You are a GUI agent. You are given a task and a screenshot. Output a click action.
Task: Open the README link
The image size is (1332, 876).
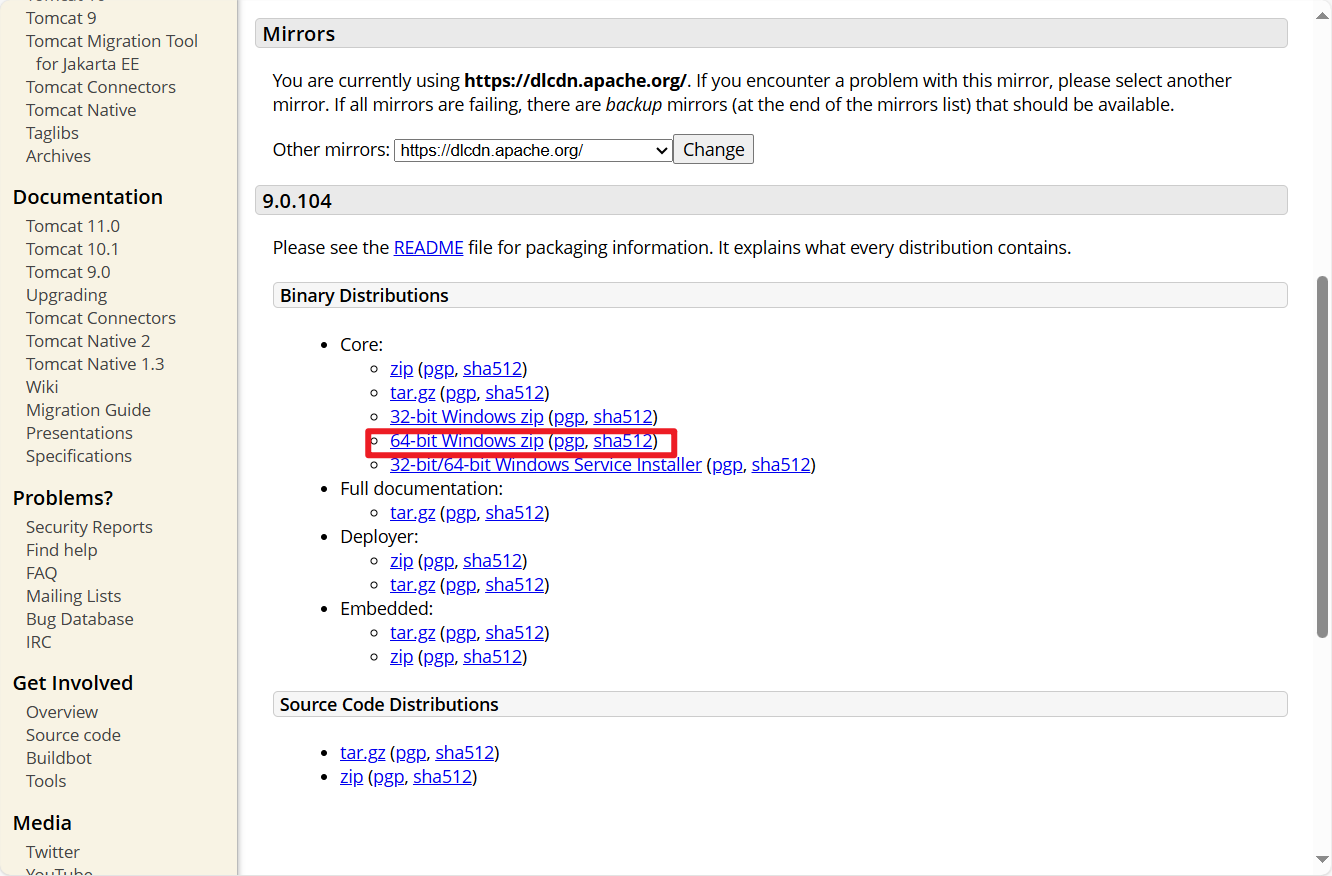(x=428, y=247)
